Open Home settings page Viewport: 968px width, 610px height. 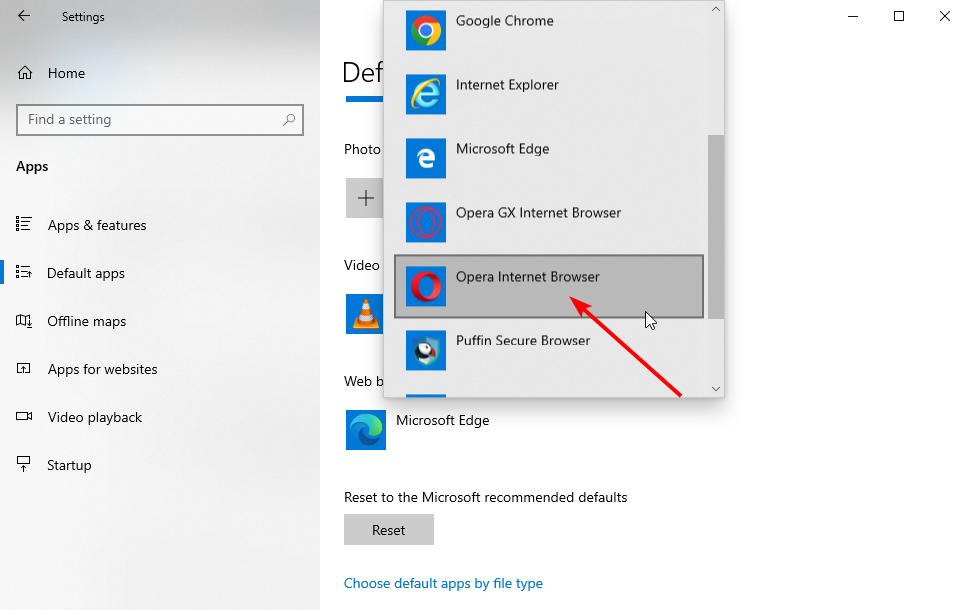pos(160,73)
